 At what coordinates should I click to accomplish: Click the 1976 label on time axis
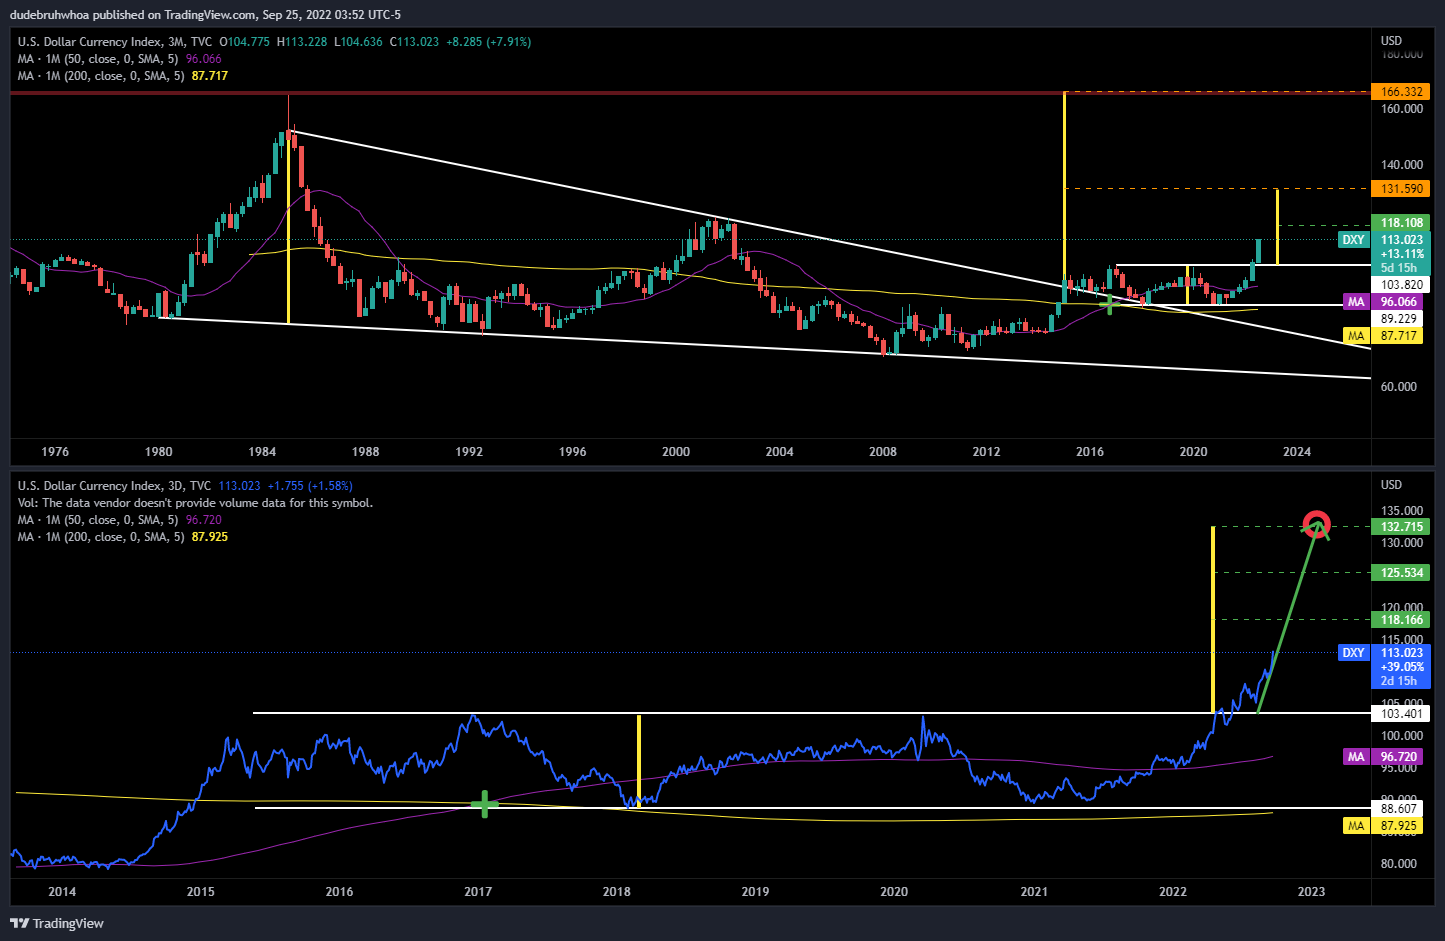click(55, 452)
